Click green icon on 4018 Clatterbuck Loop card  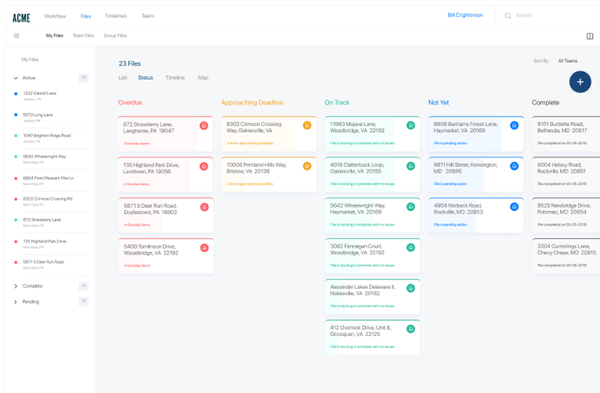pyautogui.click(x=411, y=166)
